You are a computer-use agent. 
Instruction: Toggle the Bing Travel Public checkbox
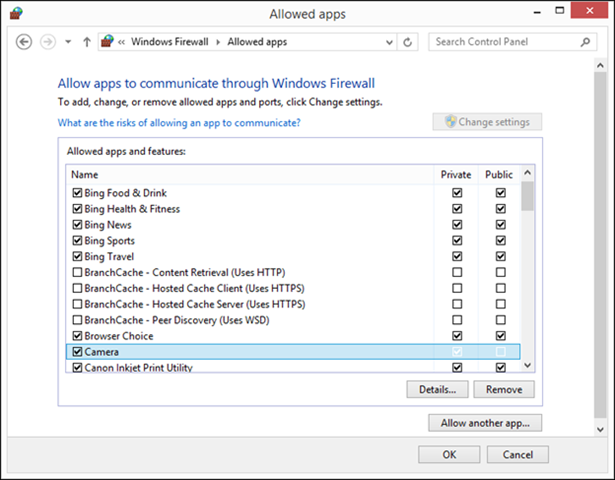pyautogui.click(x=500, y=256)
